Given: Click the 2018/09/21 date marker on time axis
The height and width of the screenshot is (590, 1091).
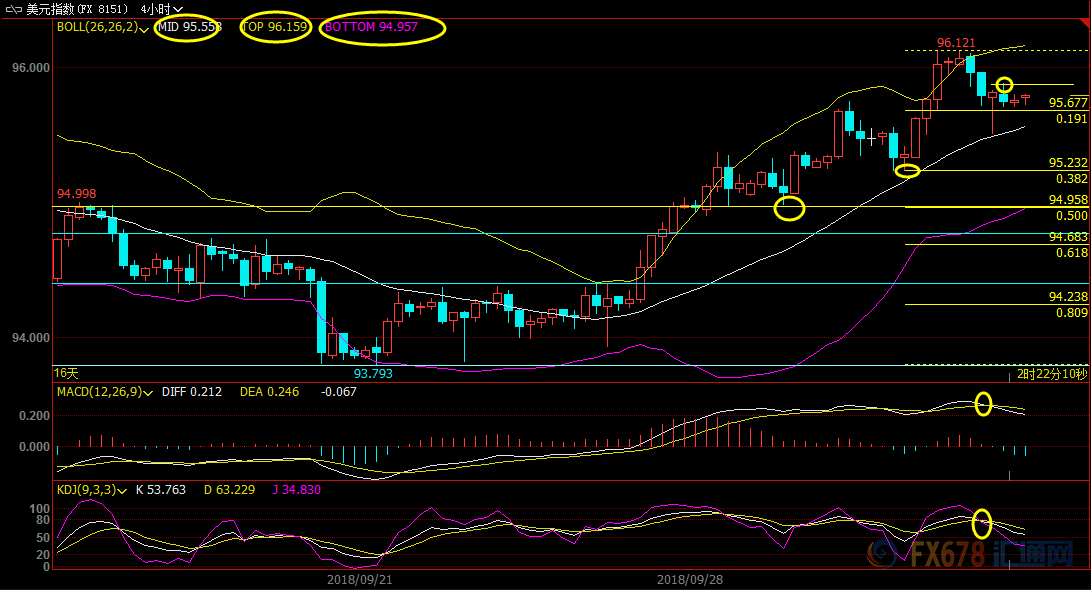Looking at the screenshot, I should coord(358,579).
